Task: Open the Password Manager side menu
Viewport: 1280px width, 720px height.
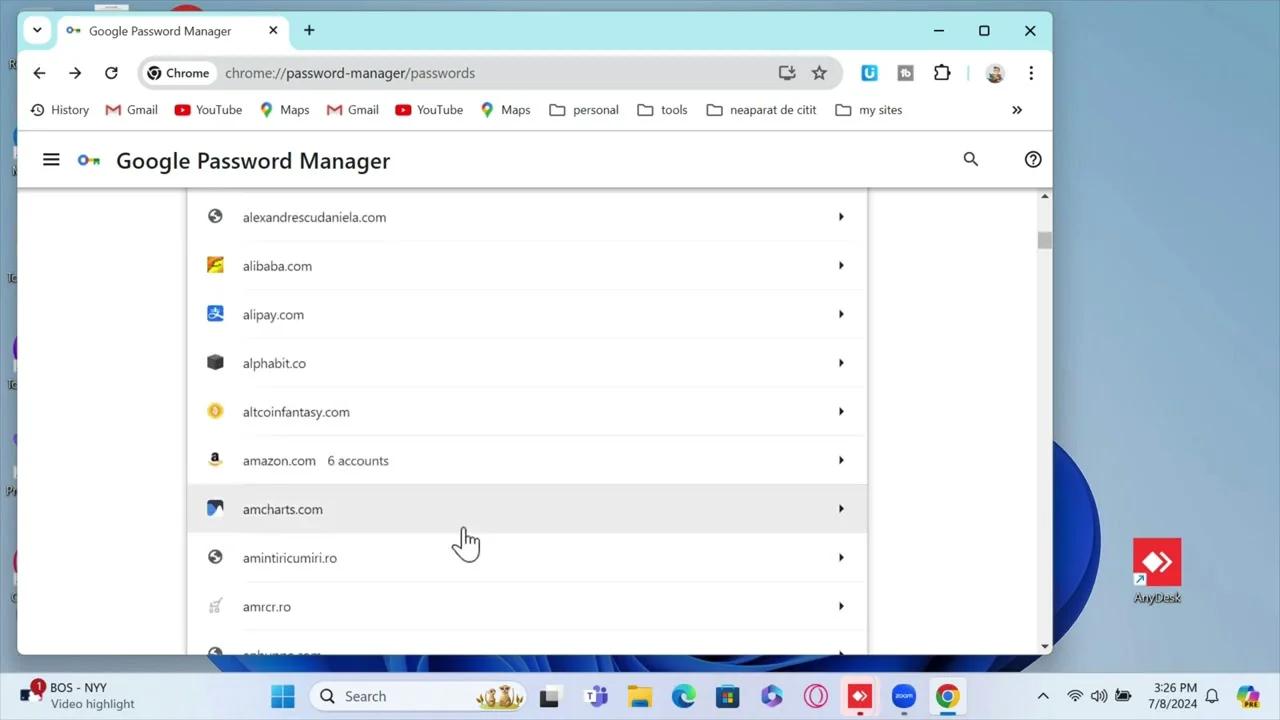Action: pyautogui.click(x=51, y=160)
